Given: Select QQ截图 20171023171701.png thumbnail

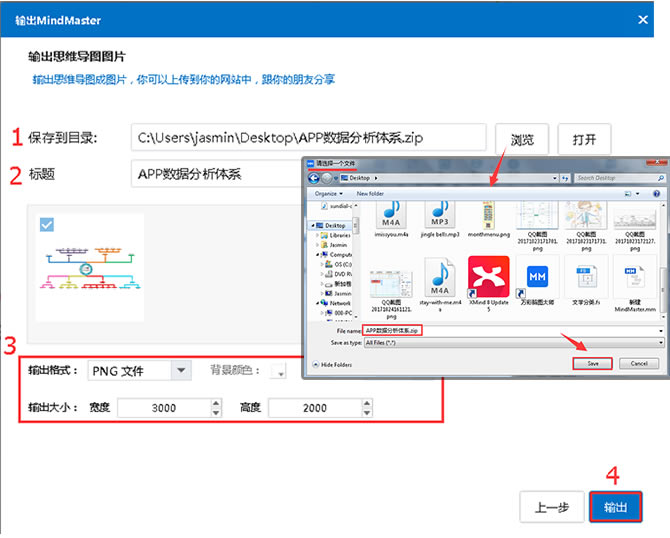Looking at the screenshot, I should (x=537, y=215).
